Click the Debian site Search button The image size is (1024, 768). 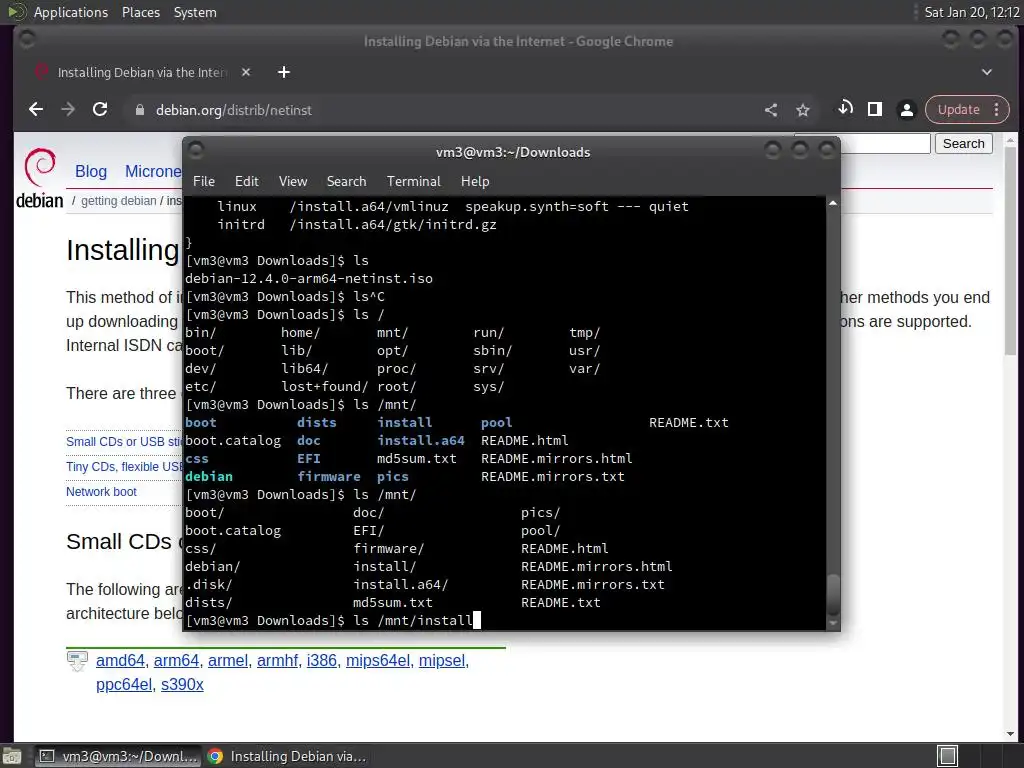(x=963, y=144)
